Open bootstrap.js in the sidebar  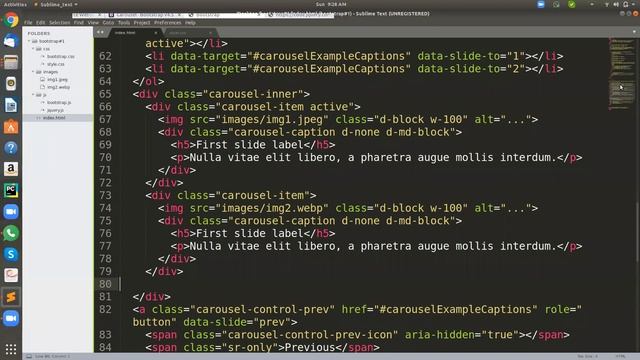click(59, 102)
